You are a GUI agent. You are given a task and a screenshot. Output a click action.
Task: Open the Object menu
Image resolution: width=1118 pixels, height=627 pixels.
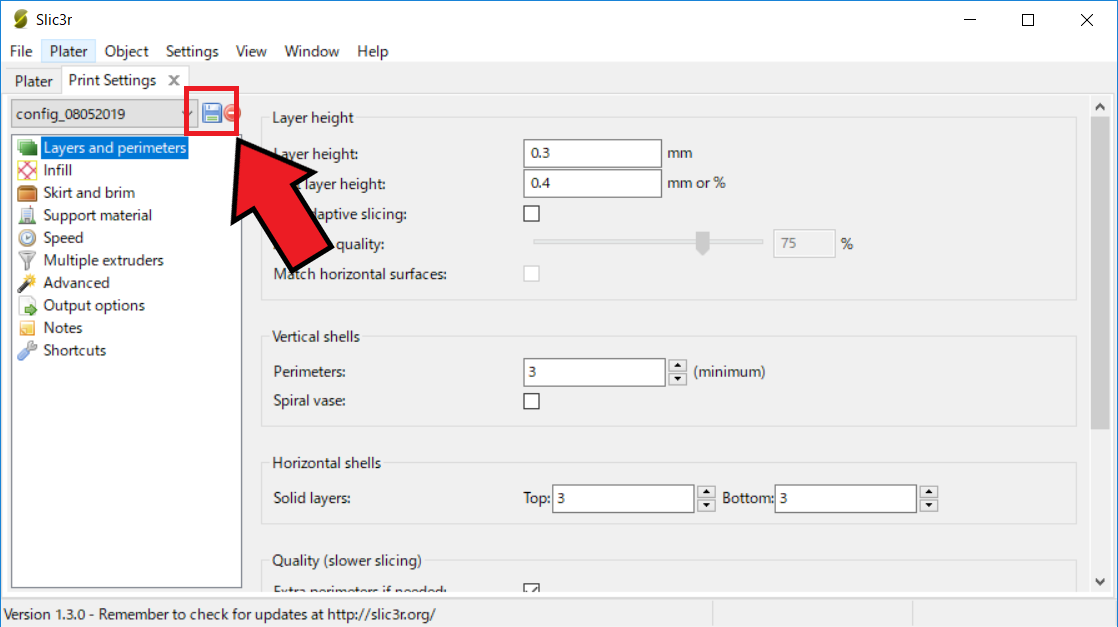coord(126,51)
